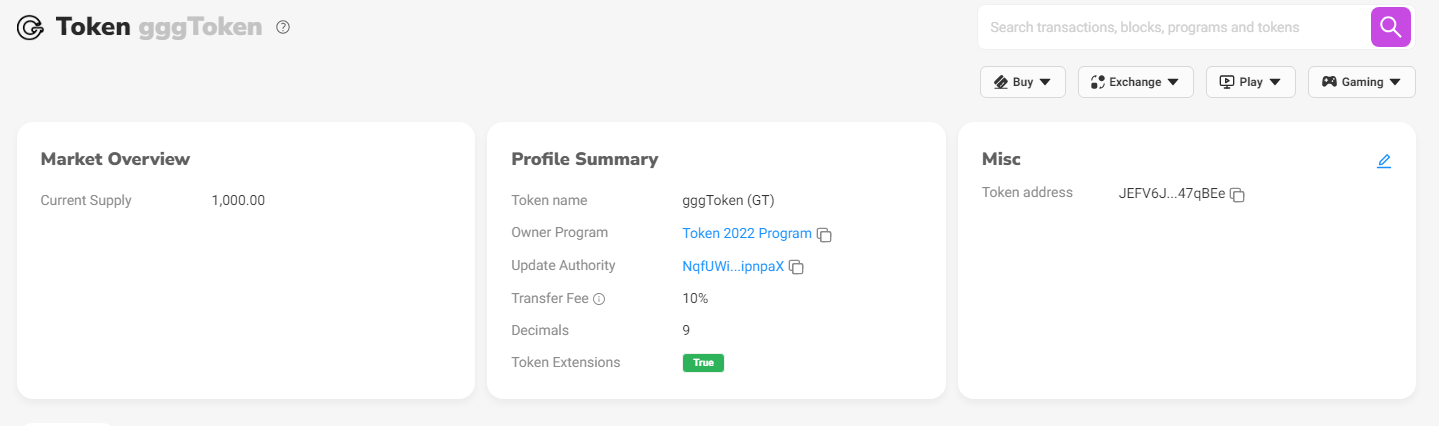The height and width of the screenshot is (426, 1439).
Task: Copy the token address JEFV6J...47qBEe
Action: (x=1238, y=195)
